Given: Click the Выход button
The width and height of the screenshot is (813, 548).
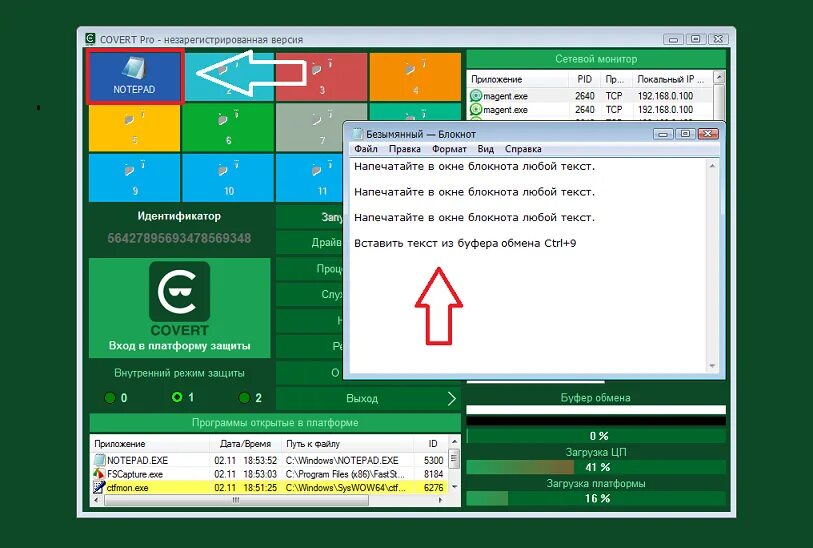Looking at the screenshot, I should click(368, 398).
